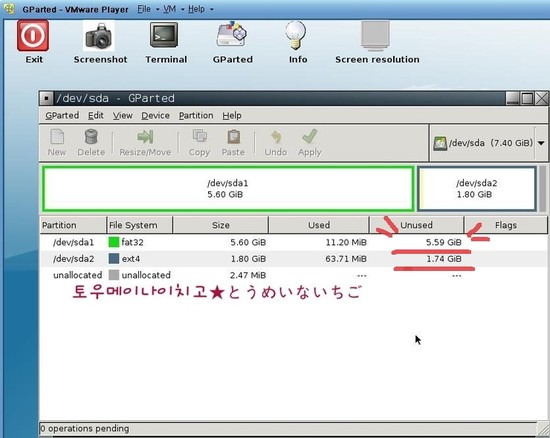Click the Undo arrow toolbar icon

point(276,137)
